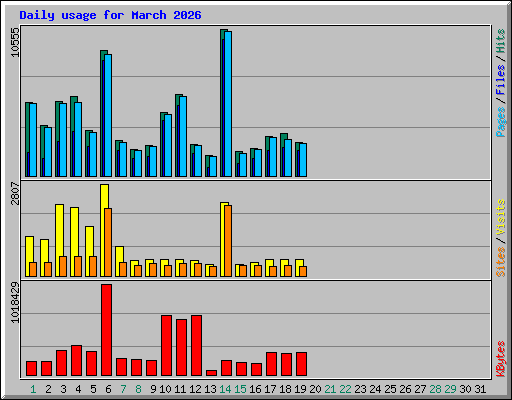Click the "Daily usage for March 2026" title
This screenshot has height=400, width=512.
(110, 15)
